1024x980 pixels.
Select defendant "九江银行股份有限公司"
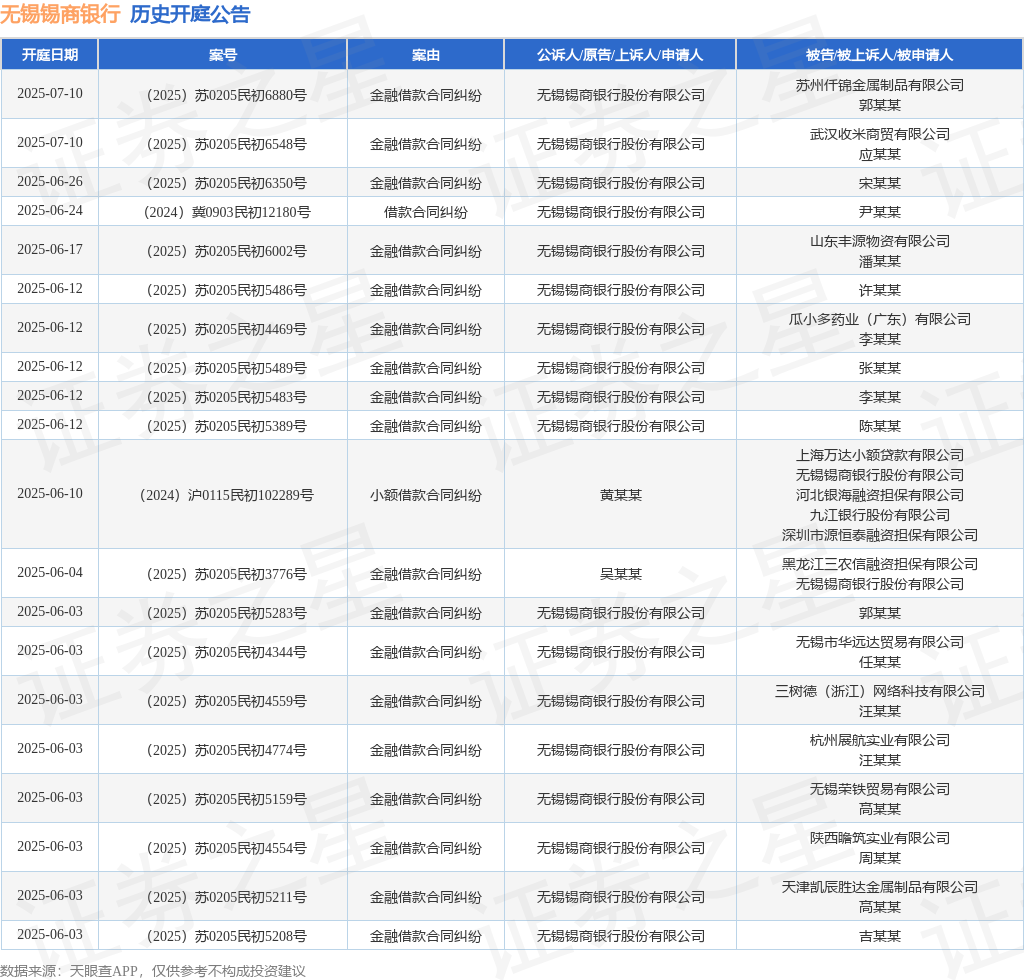coord(880,516)
